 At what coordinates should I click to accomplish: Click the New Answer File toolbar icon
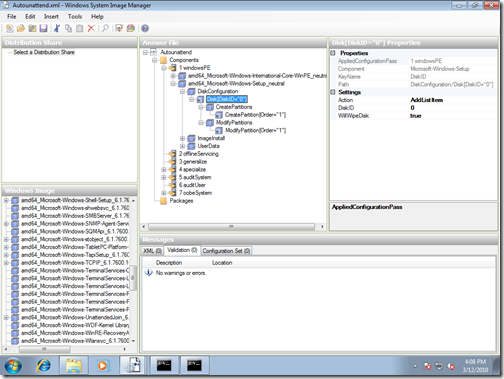[9, 29]
